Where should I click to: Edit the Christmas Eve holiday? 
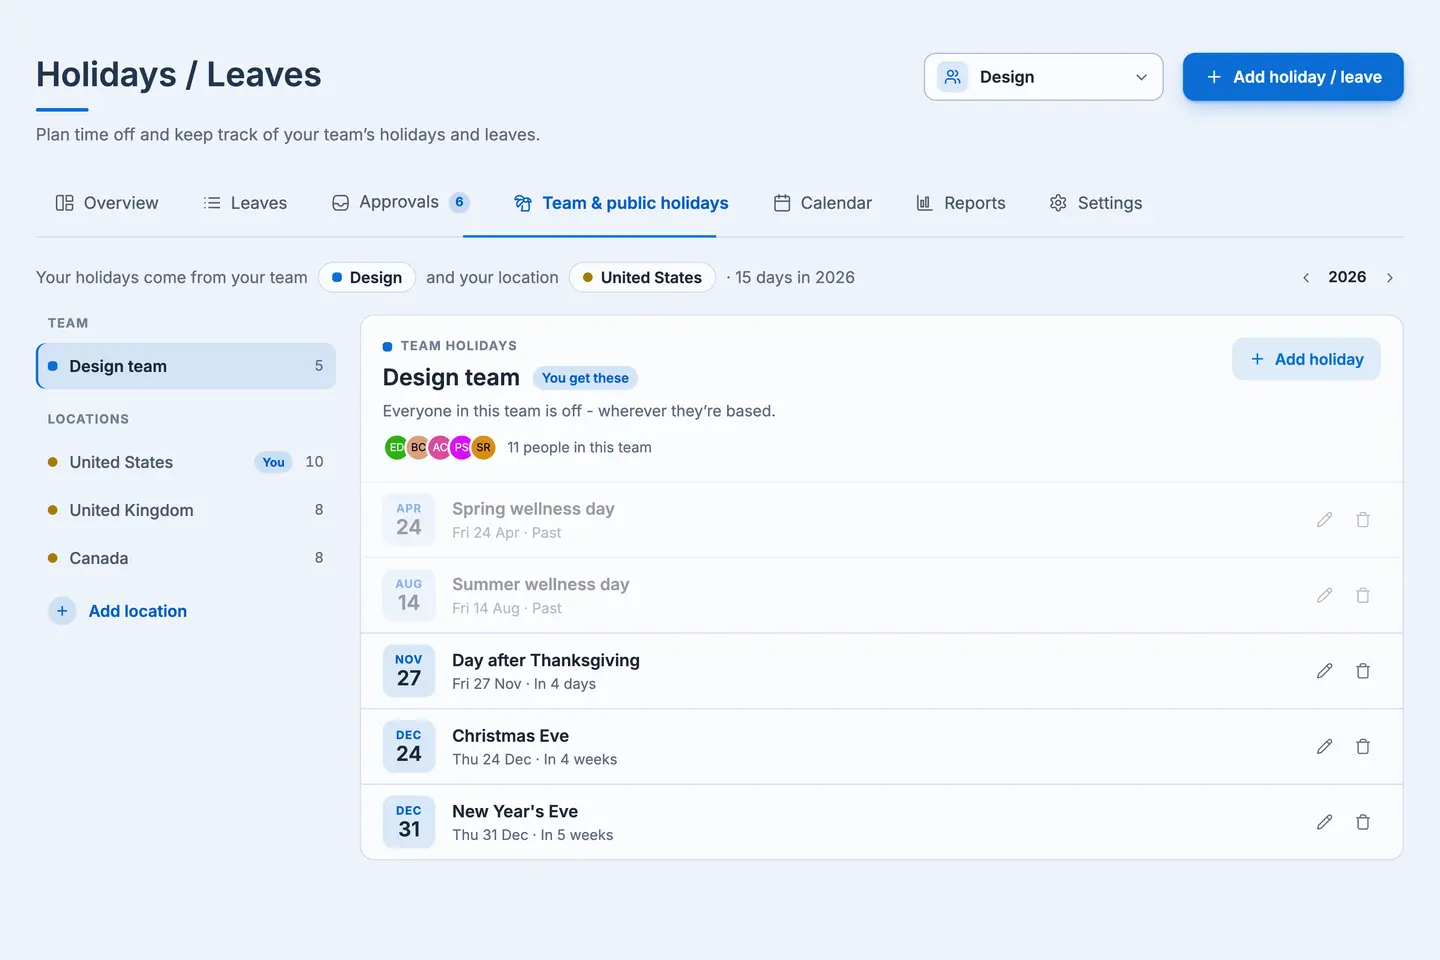point(1324,747)
